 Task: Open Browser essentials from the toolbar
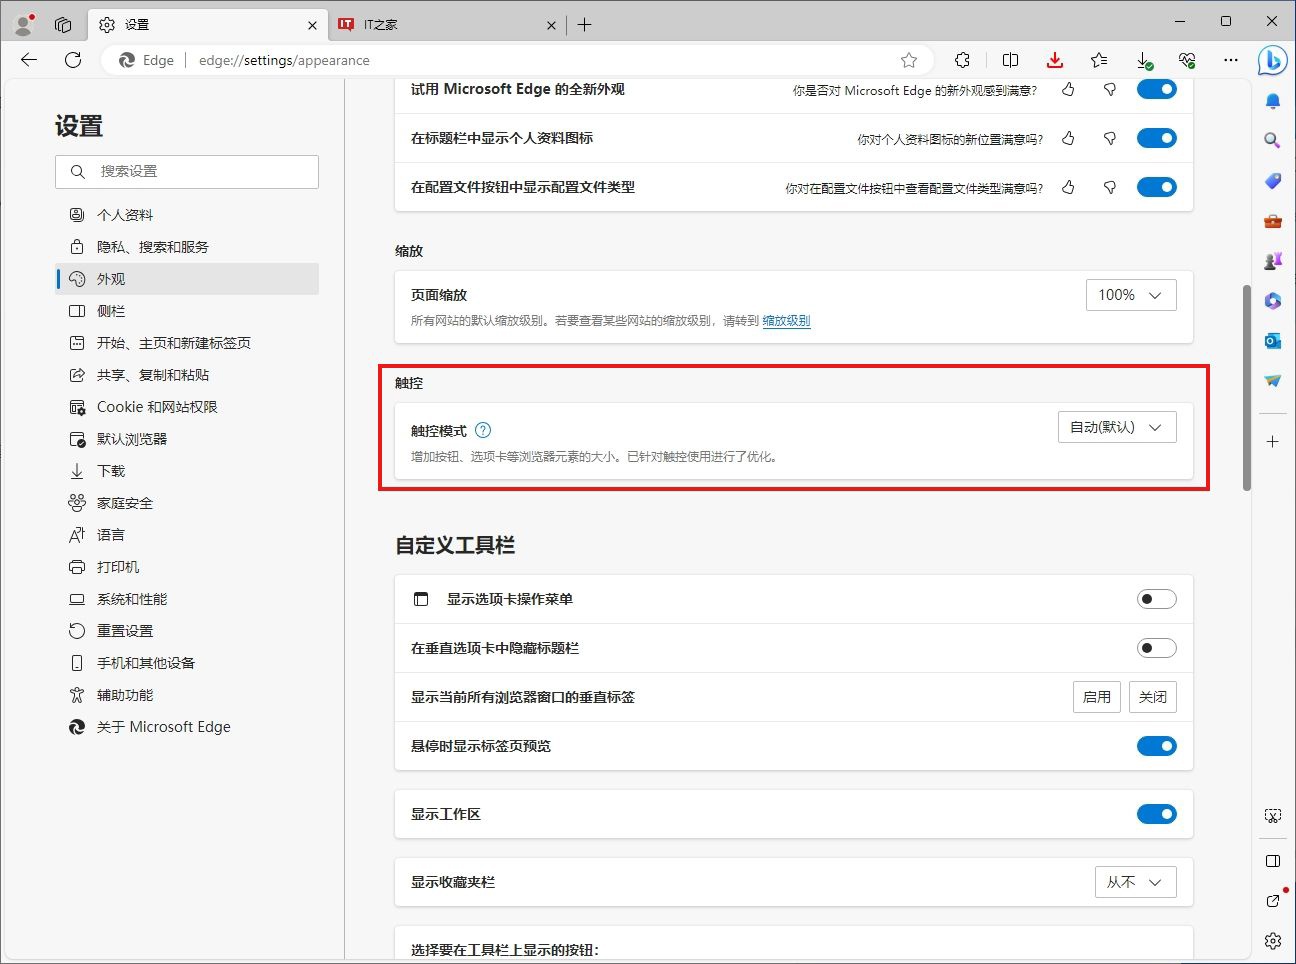pyautogui.click(x=1188, y=60)
